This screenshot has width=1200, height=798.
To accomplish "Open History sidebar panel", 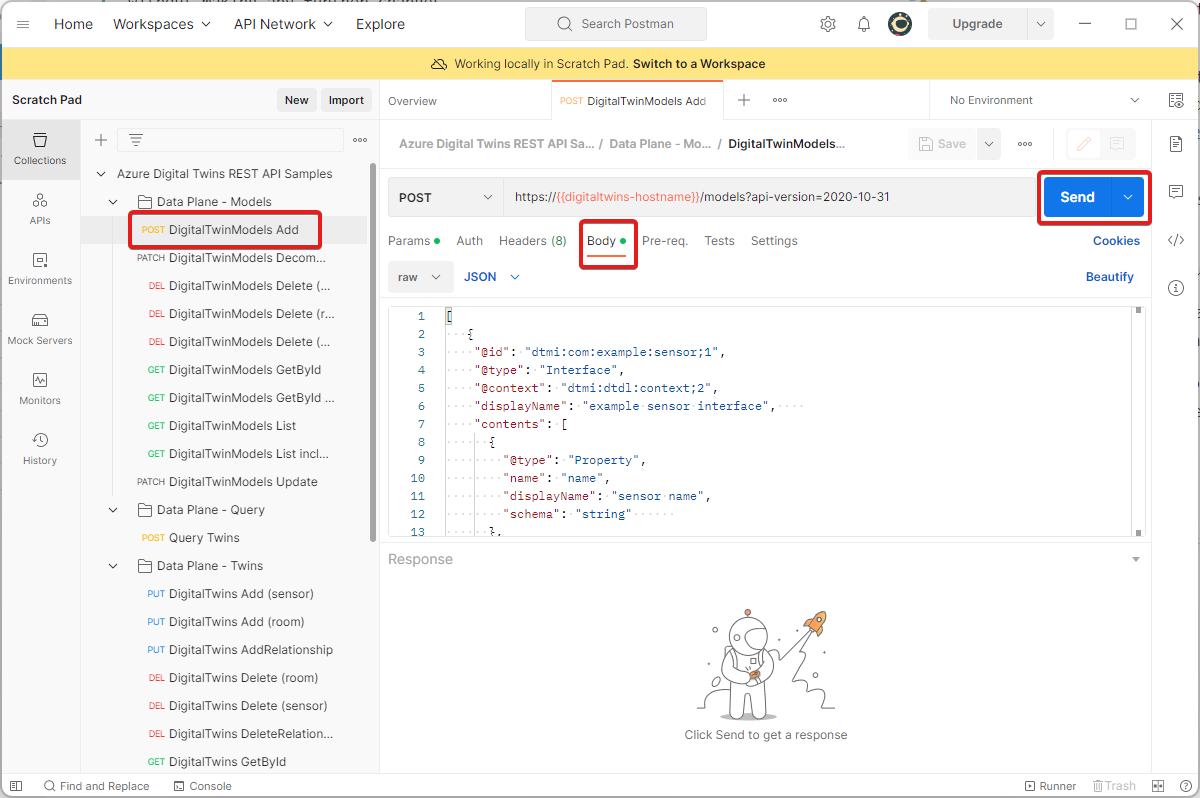I will pos(40,449).
